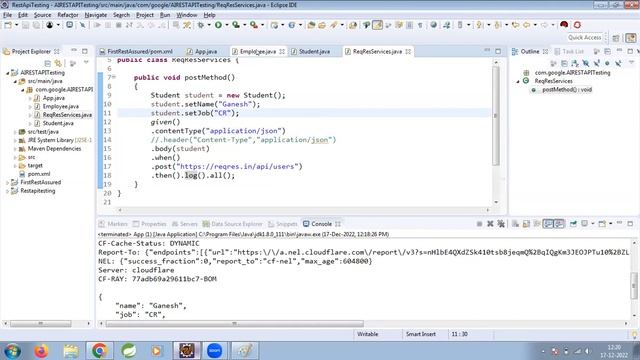This screenshot has width=640, height=360.
Task: Toggle Scroll Lock in Console toolbar
Action: (x=527, y=224)
